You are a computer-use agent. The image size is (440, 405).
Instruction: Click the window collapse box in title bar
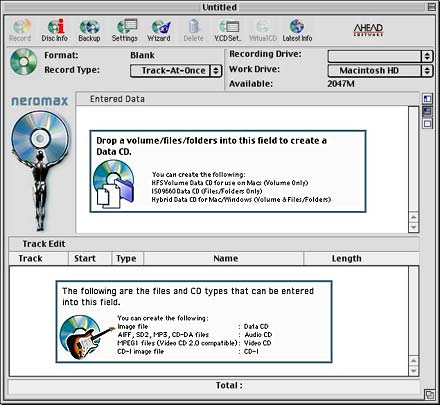click(x=432, y=7)
